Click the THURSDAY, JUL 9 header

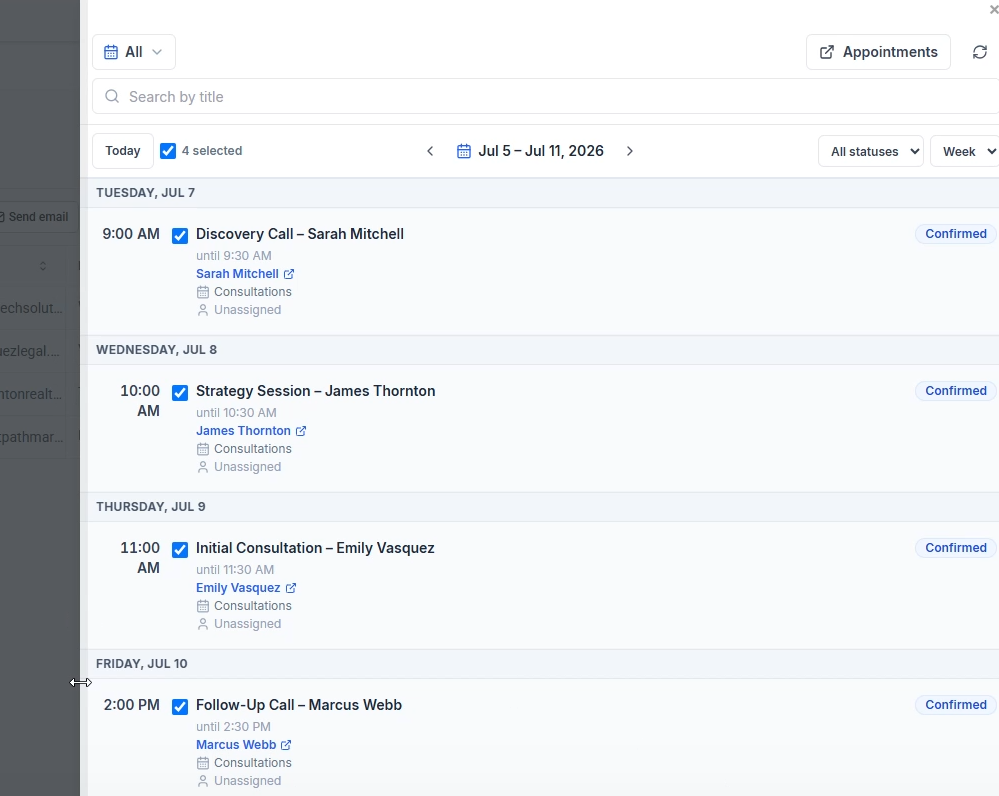(150, 507)
